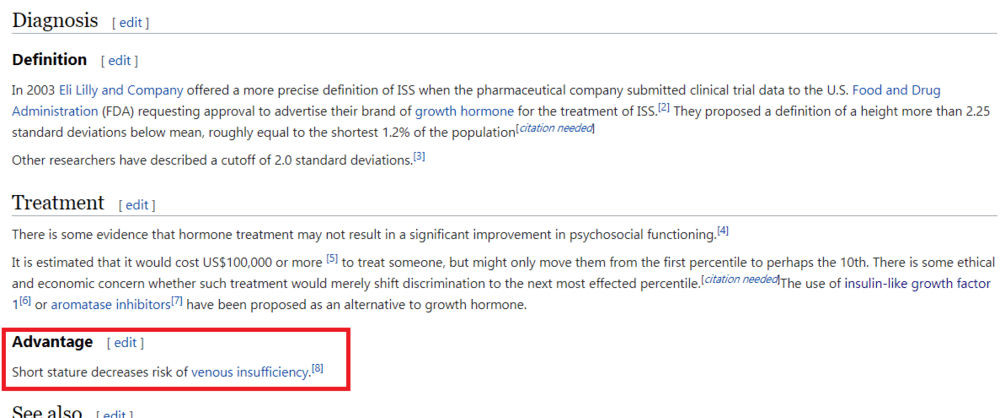The height and width of the screenshot is (418, 1000).
Task: Edit the Advantage subsection
Action: point(126,343)
